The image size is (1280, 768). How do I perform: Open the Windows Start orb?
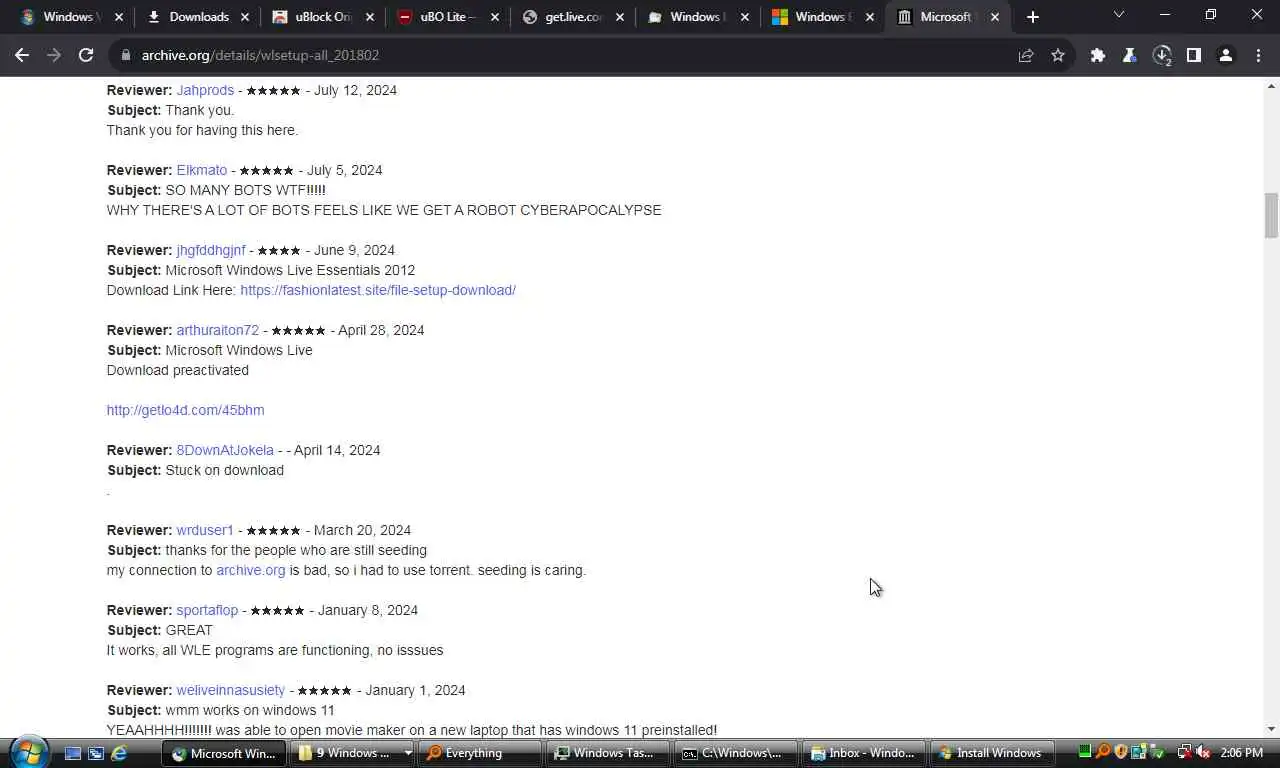pyautogui.click(x=28, y=752)
